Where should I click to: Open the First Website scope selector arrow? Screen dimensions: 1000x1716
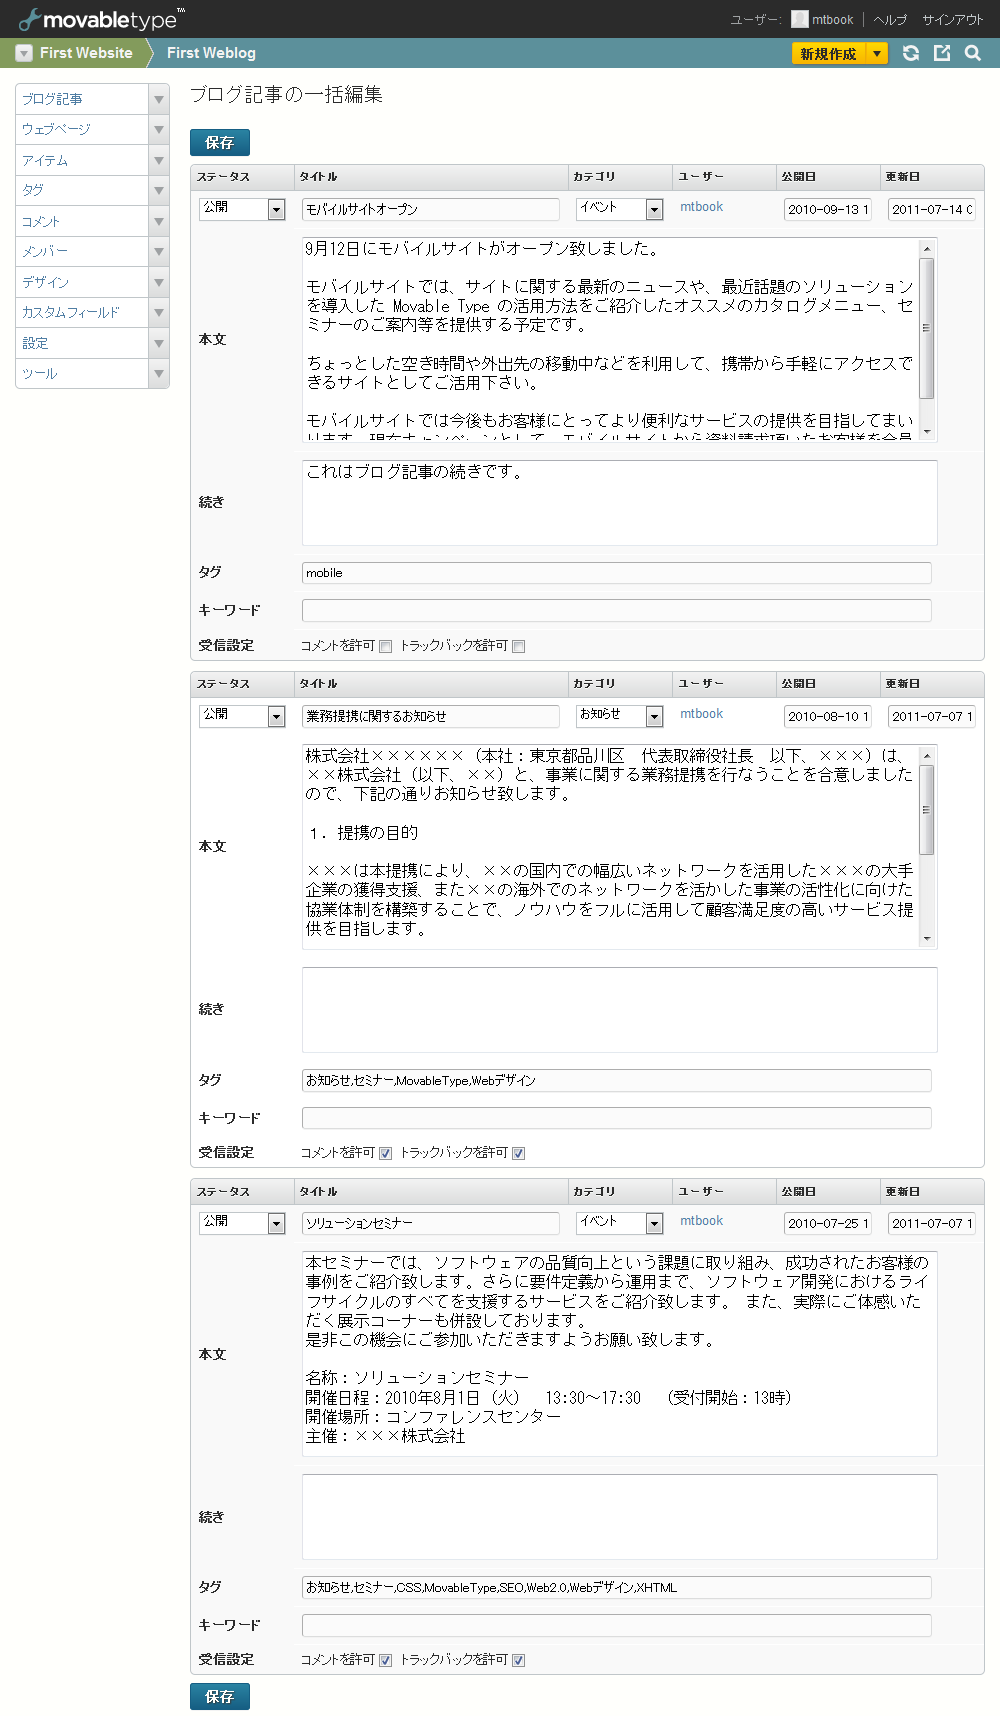(24, 53)
